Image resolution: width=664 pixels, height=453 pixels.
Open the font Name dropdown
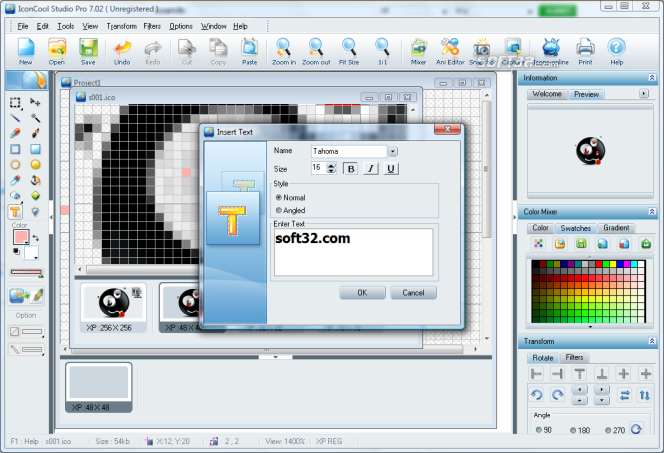pyautogui.click(x=393, y=151)
